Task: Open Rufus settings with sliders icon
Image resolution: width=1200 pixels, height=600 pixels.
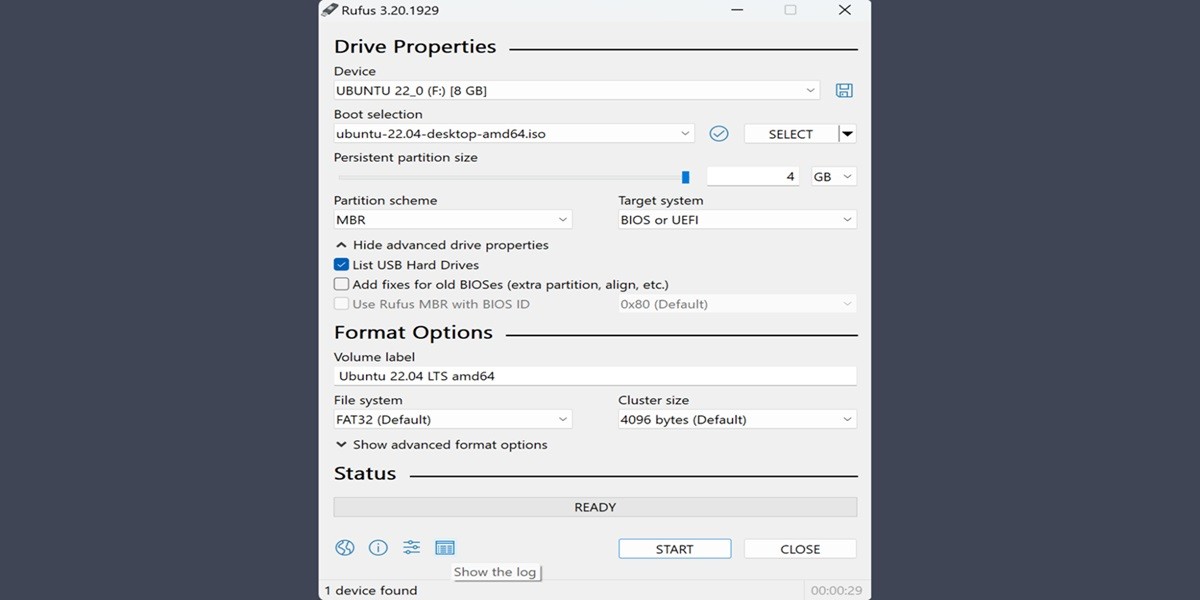Action: tap(411, 547)
